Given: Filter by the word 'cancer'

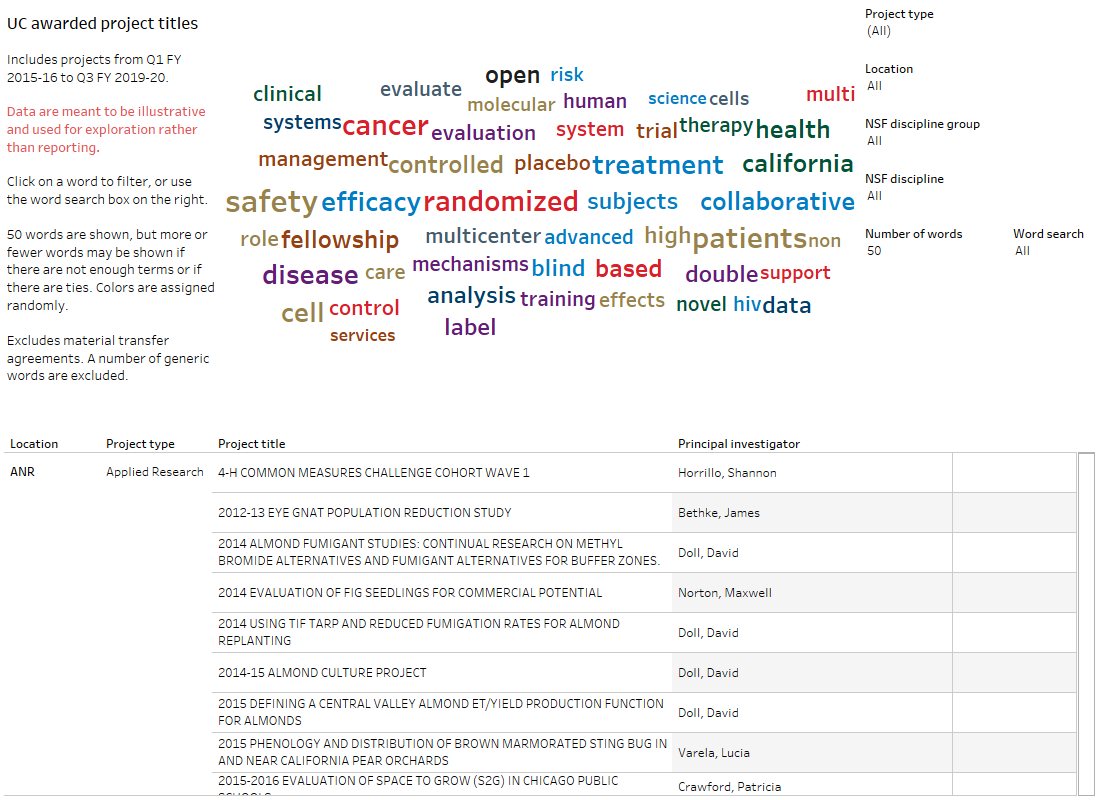Looking at the screenshot, I should pyautogui.click(x=385, y=127).
